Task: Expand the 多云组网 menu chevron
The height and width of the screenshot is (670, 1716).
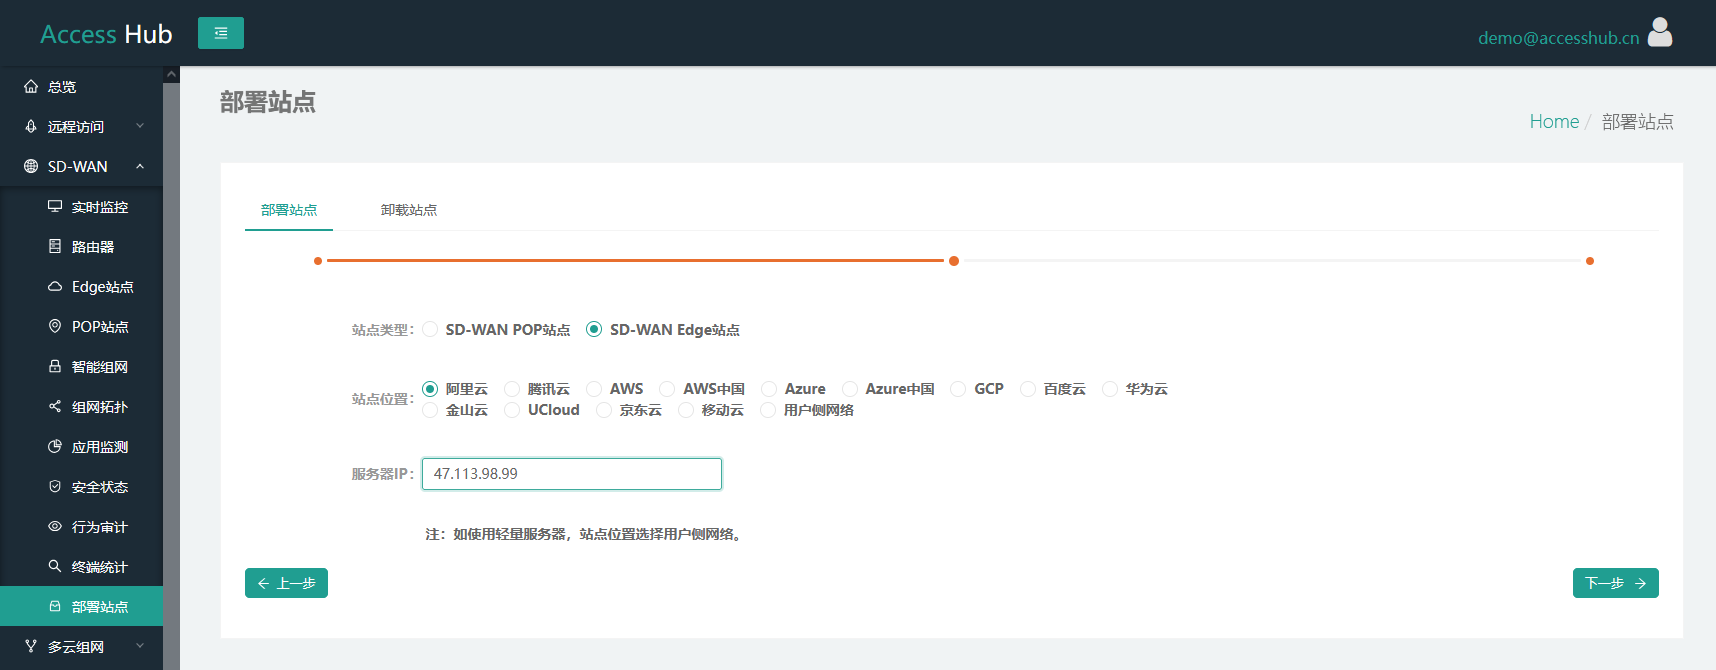Action: point(140,646)
